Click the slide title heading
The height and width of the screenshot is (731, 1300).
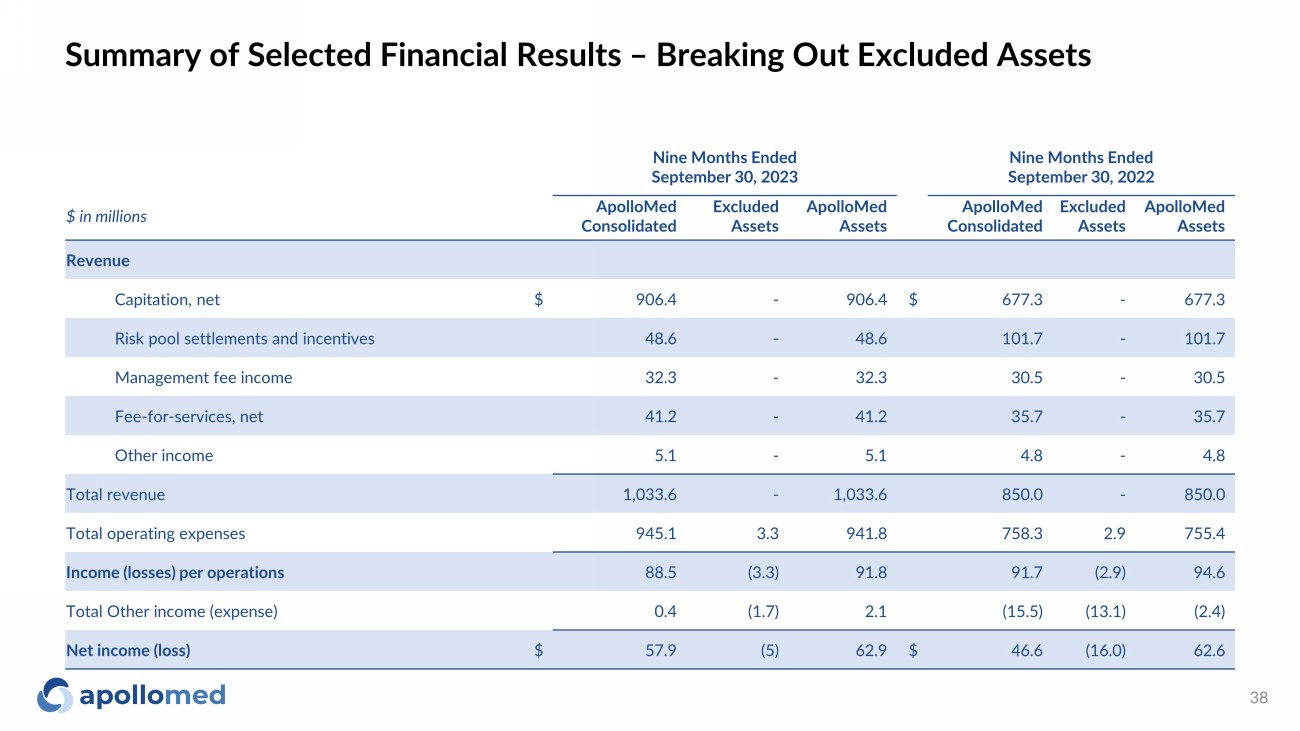click(577, 56)
